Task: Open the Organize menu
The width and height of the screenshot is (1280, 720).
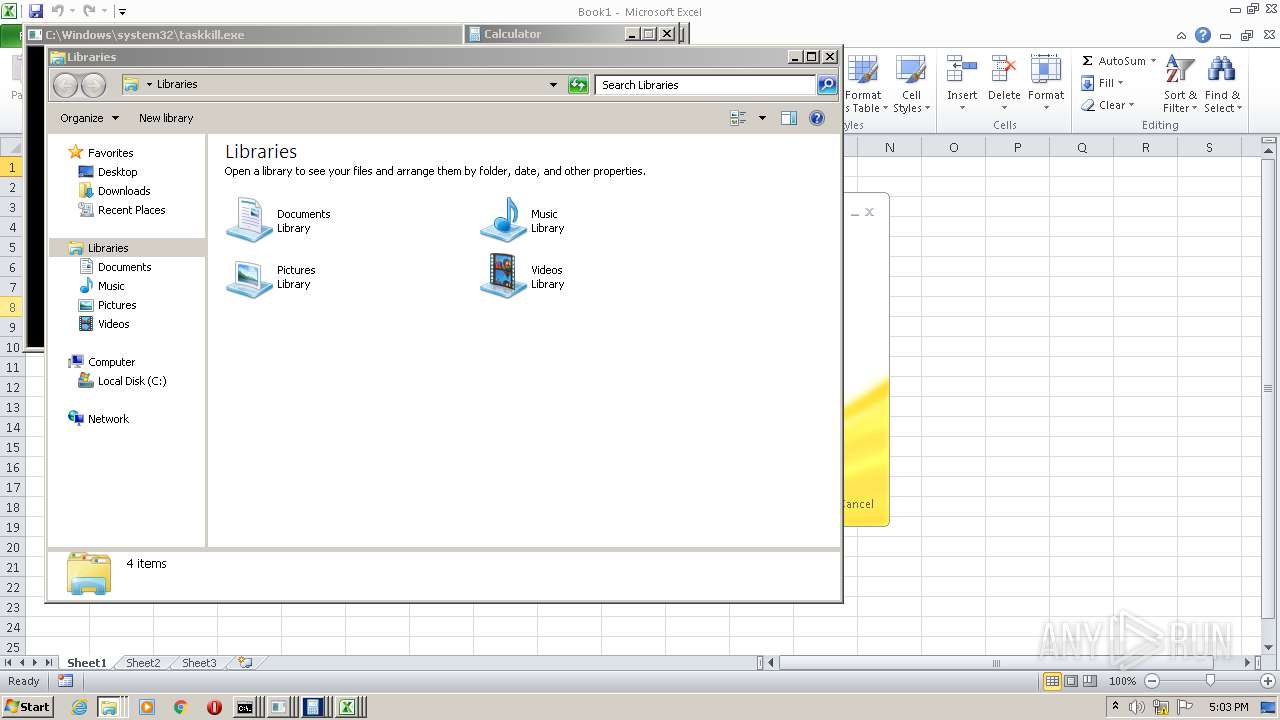Action: pyautogui.click(x=89, y=118)
